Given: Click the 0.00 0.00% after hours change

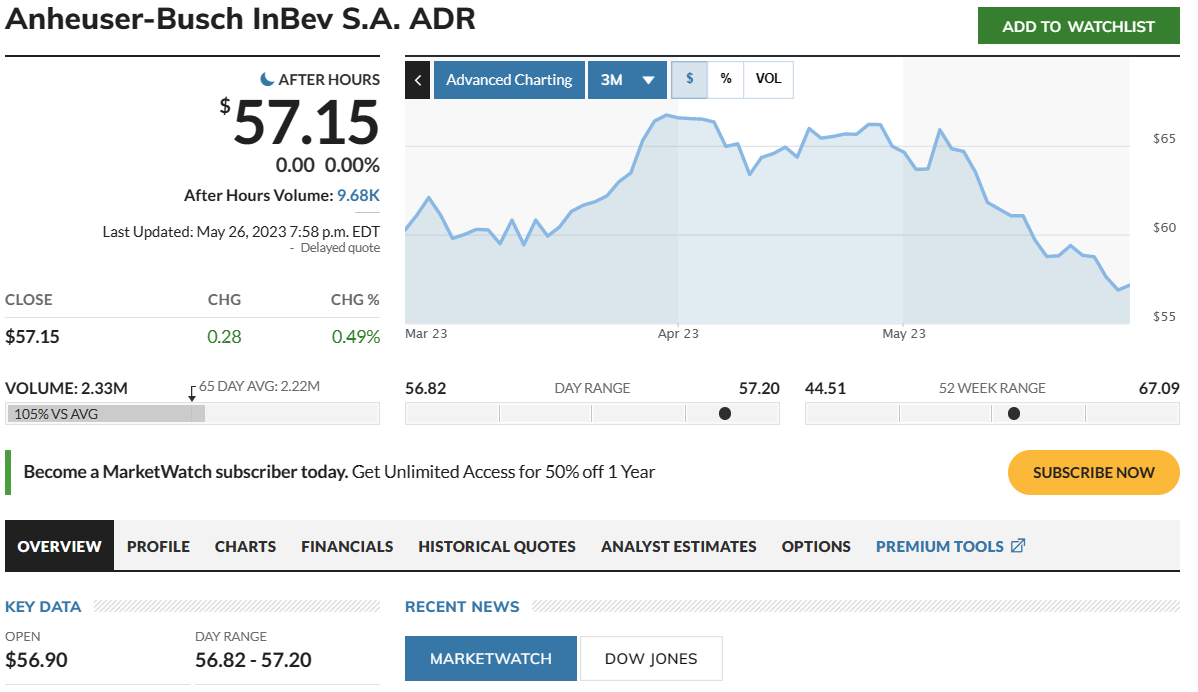Looking at the screenshot, I should [x=328, y=165].
